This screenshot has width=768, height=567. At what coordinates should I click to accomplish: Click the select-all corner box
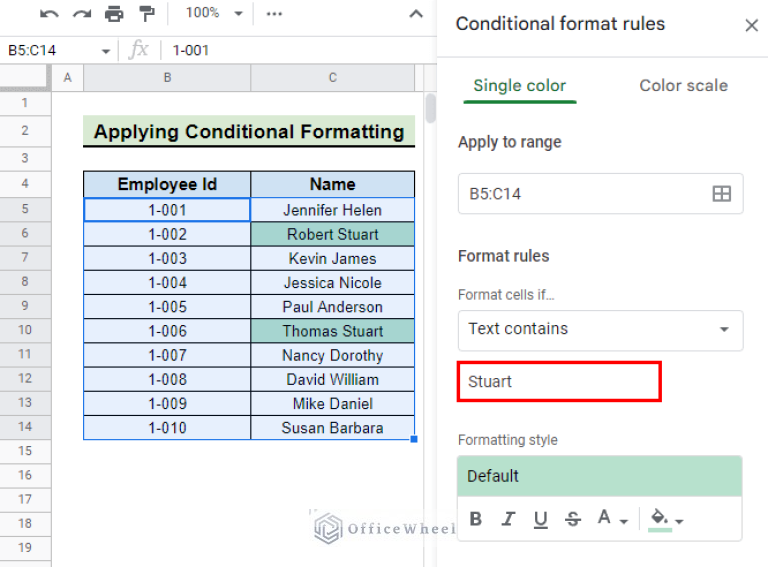tap(25, 77)
